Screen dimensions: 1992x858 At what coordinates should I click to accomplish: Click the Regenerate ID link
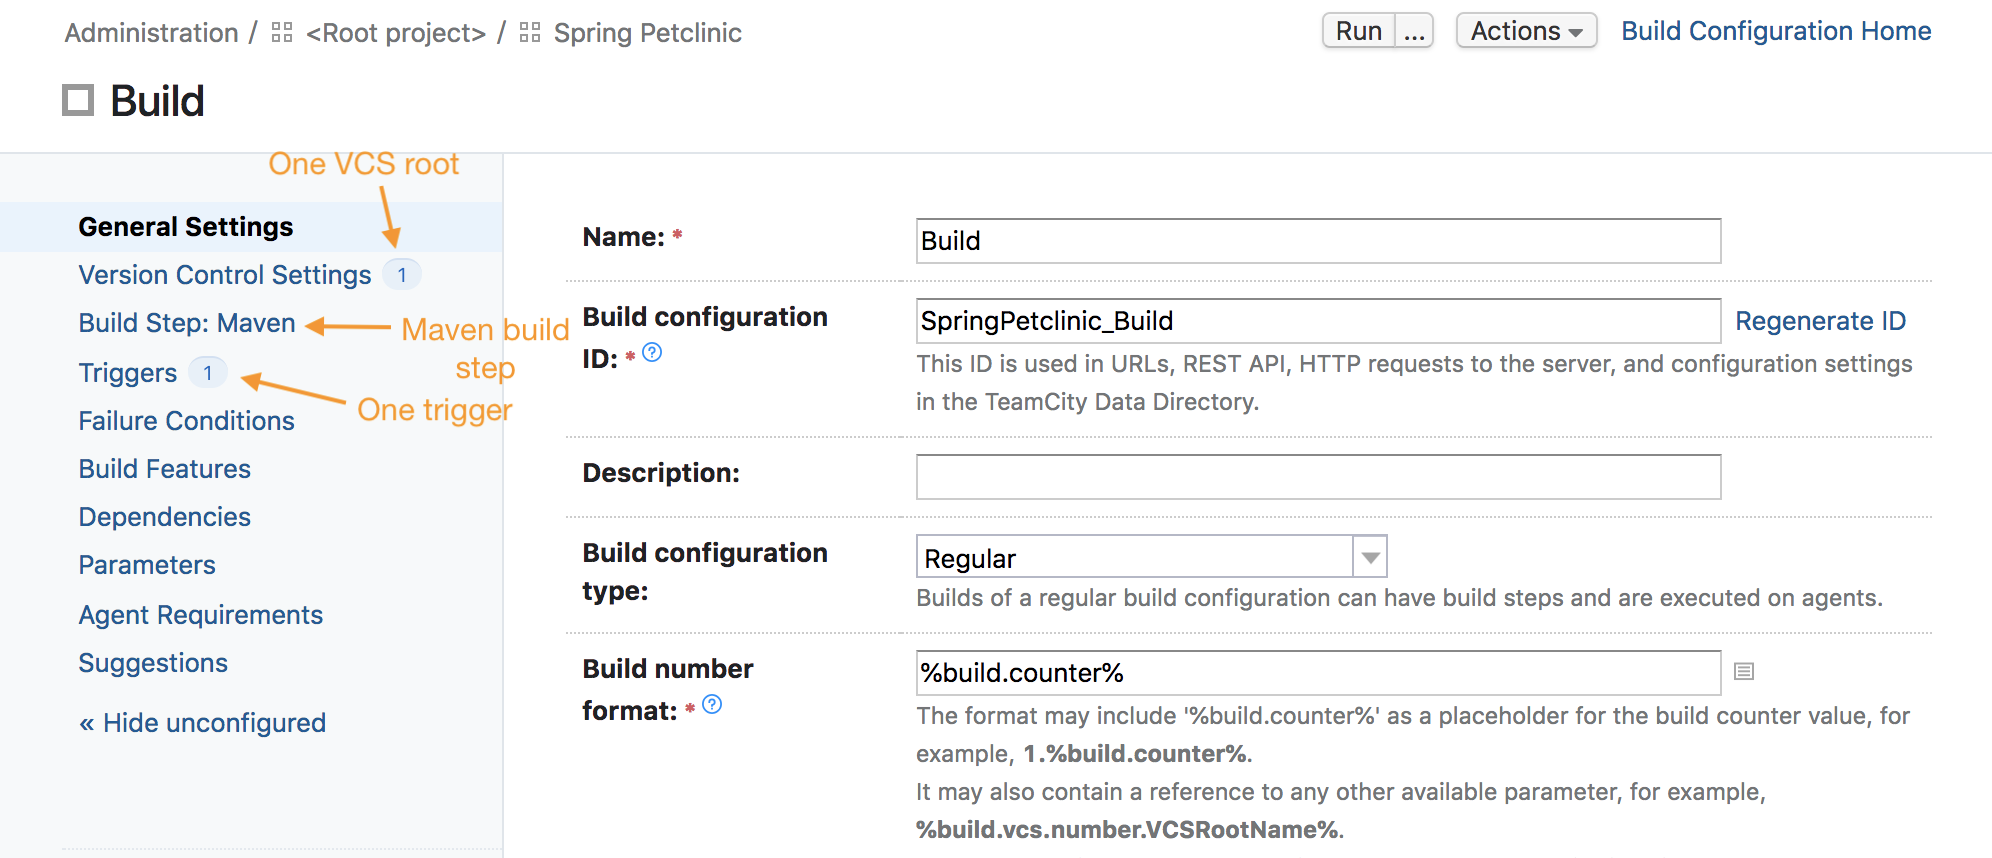(x=1820, y=321)
